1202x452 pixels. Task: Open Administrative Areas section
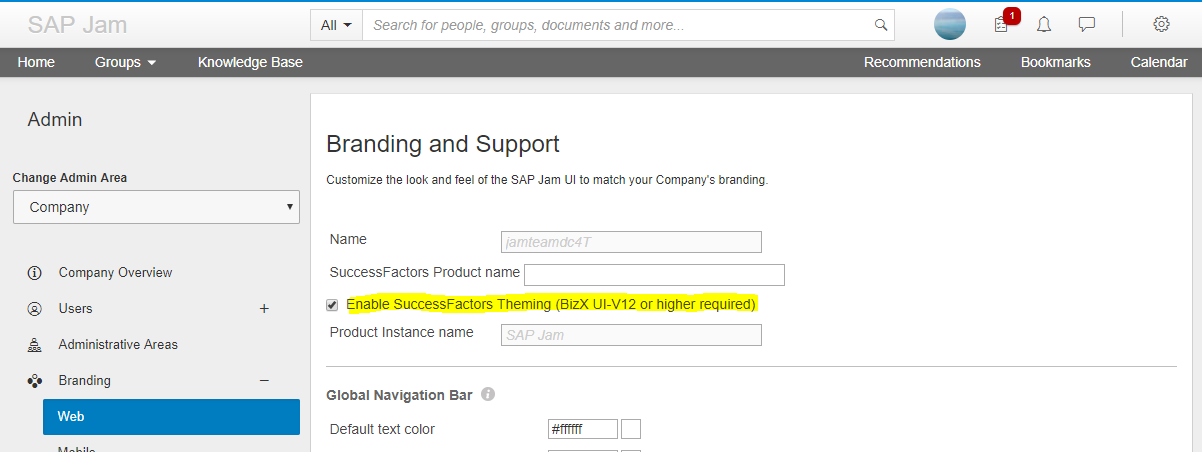point(118,345)
